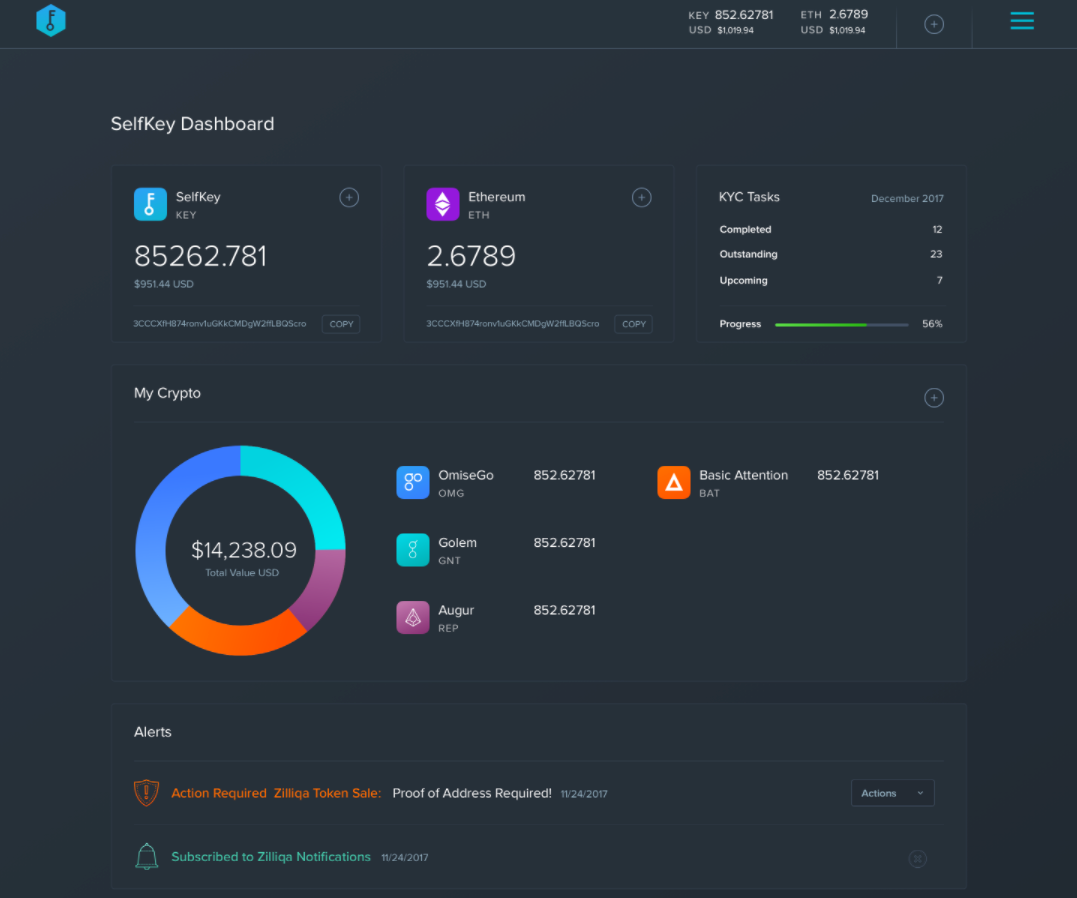Click the 56% progress value
Image resolution: width=1077 pixels, height=898 pixels.
(932, 324)
